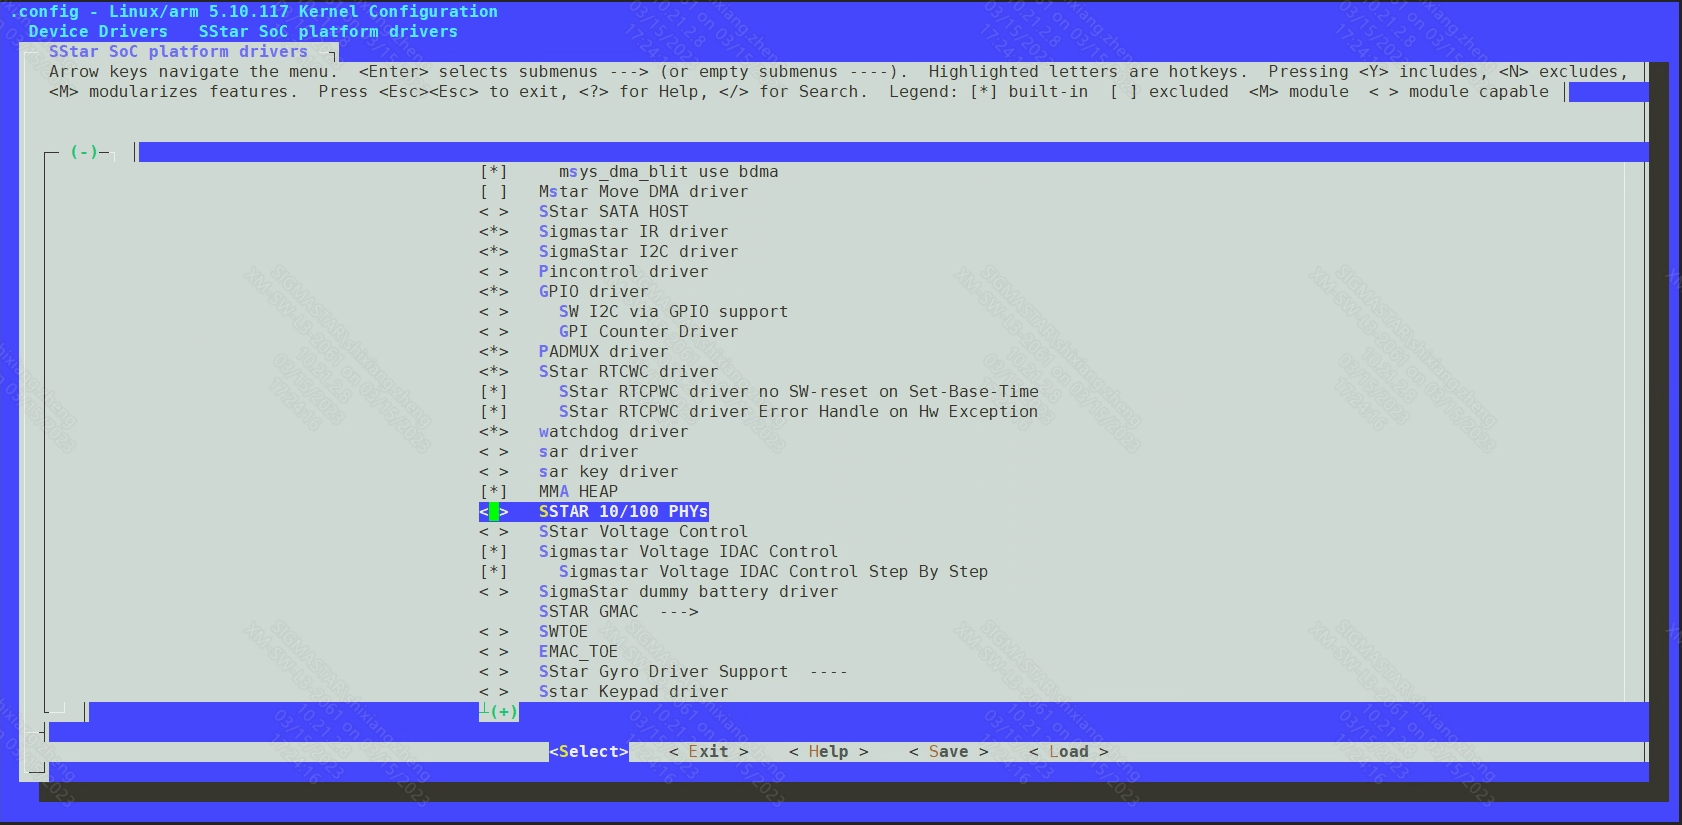Viewport: 1682px width, 825px height.
Task: Toggle msys_dma_blit use bdma option
Action: tap(494, 172)
